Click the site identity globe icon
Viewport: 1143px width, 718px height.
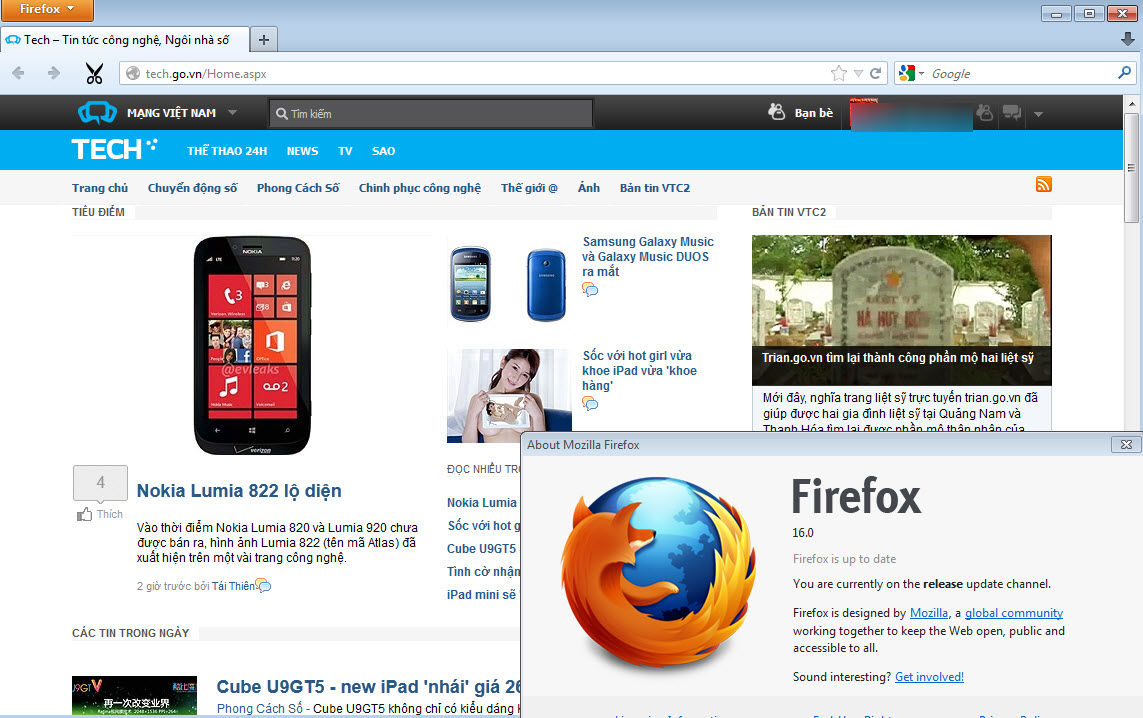click(x=133, y=74)
